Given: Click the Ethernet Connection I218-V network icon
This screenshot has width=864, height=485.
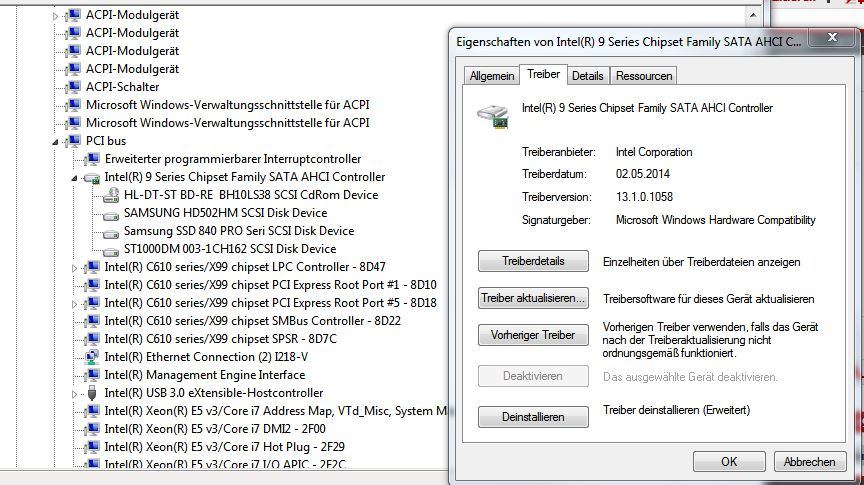Looking at the screenshot, I should [x=93, y=357].
